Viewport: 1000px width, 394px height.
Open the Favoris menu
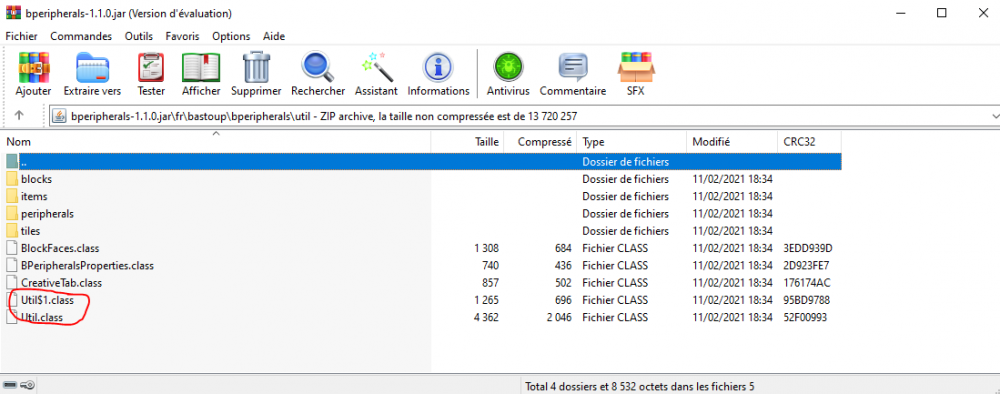182,36
